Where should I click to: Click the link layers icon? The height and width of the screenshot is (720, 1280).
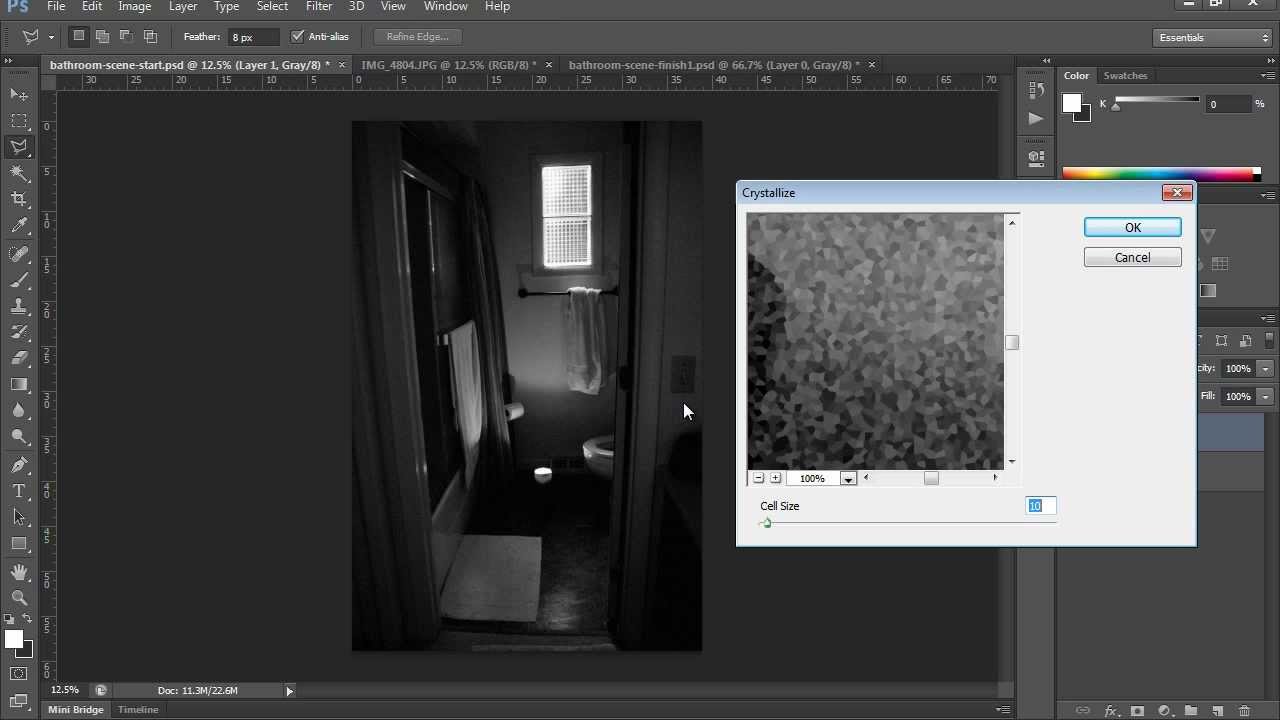tap(1083, 711)
